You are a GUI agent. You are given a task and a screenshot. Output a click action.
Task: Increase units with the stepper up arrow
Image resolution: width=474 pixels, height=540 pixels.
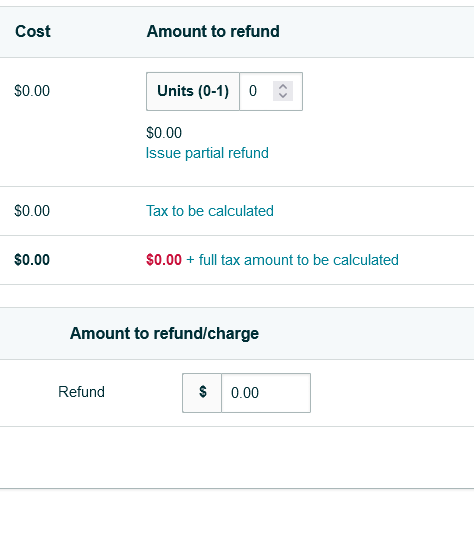click(x=283, y=86)
